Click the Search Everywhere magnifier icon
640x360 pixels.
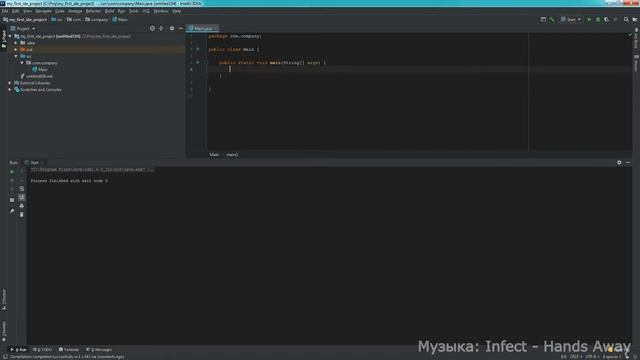click(626, 19)
